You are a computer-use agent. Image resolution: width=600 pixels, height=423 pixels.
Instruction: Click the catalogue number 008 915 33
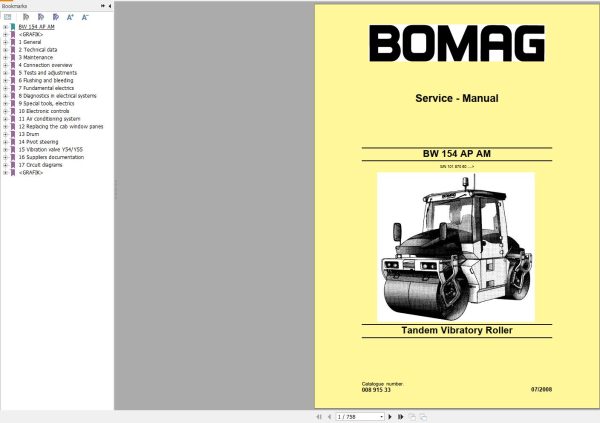point(376,390)
